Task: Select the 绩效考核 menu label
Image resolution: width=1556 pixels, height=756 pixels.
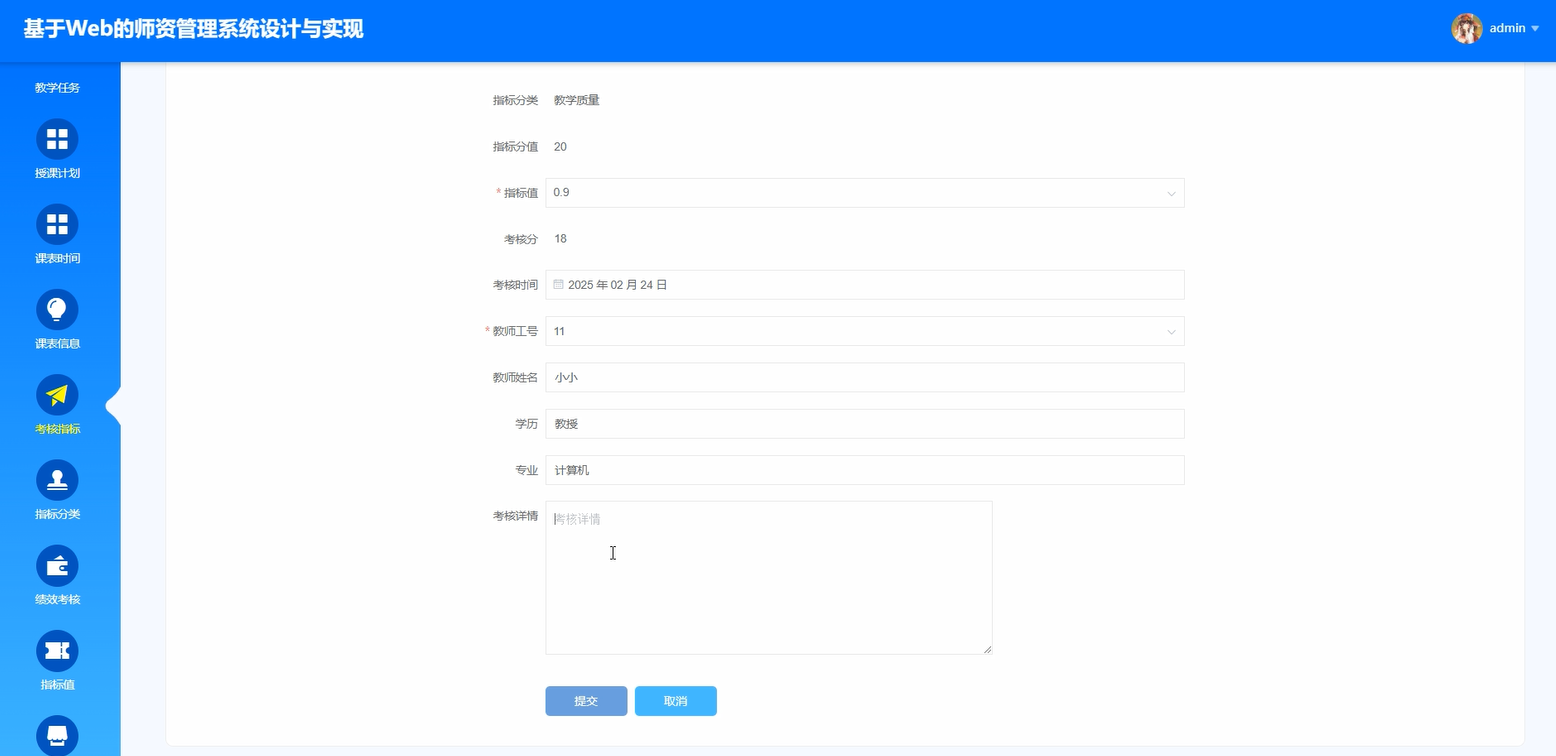Action: 57,600
